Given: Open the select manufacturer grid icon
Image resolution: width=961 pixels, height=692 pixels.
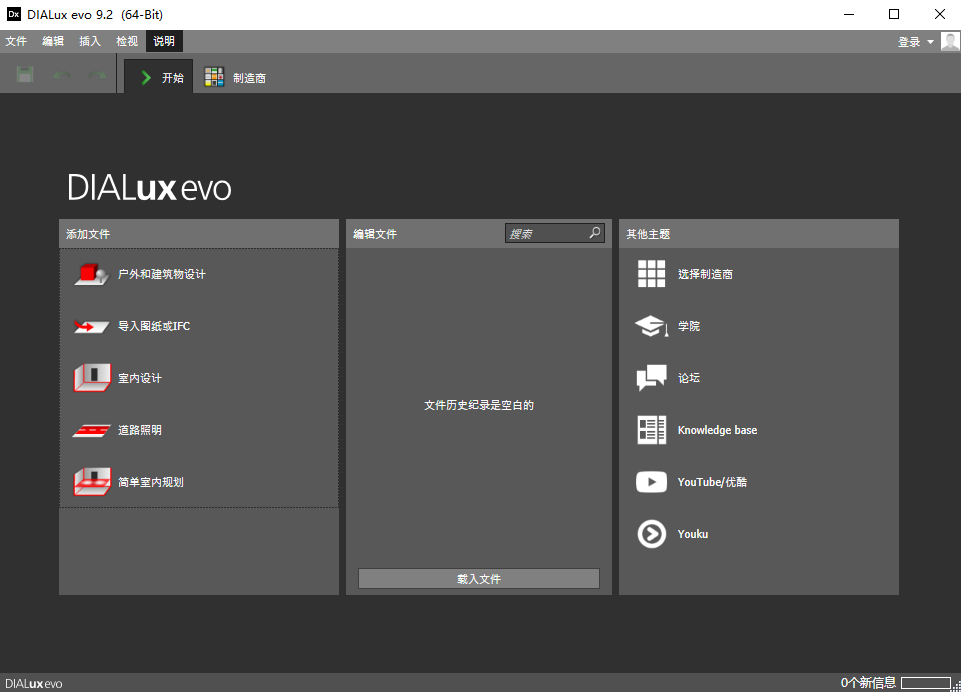Looking at the screenshot, I should tap(651, 274).
